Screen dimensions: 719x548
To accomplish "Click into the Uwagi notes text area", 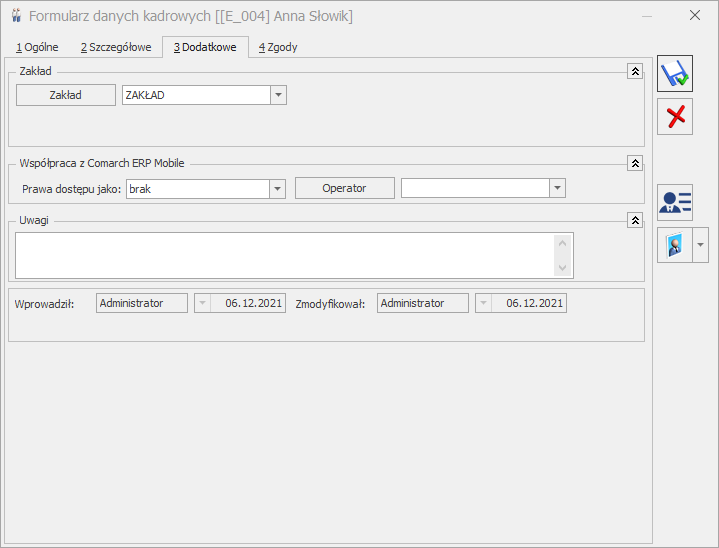I will pyautogui.click(x=284, y=255).
